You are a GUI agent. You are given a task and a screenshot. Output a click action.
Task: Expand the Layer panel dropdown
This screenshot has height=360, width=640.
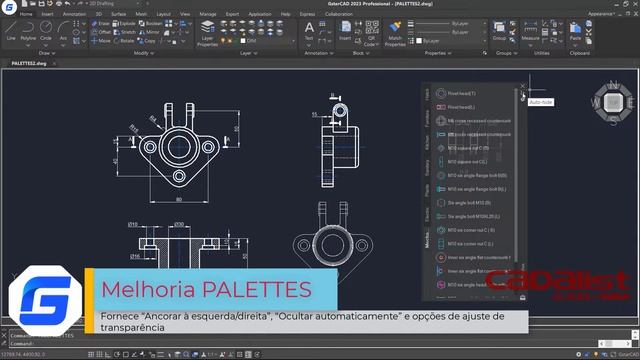tap(249, 53)
